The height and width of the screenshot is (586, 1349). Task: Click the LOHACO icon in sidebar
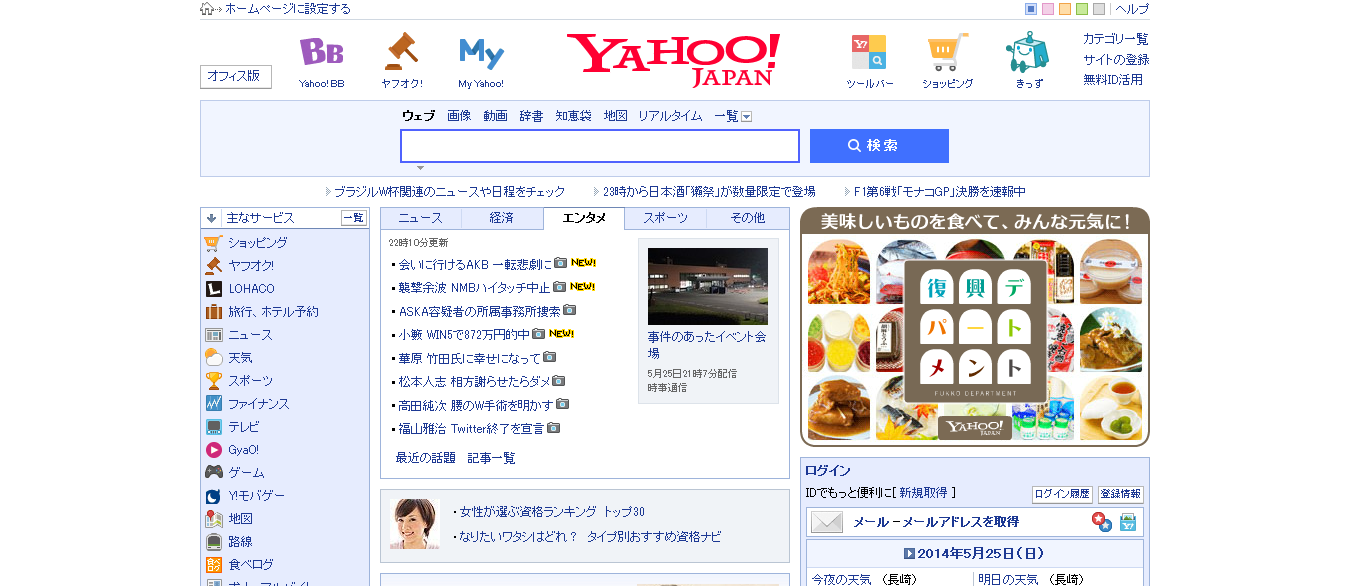pos(213,289)
